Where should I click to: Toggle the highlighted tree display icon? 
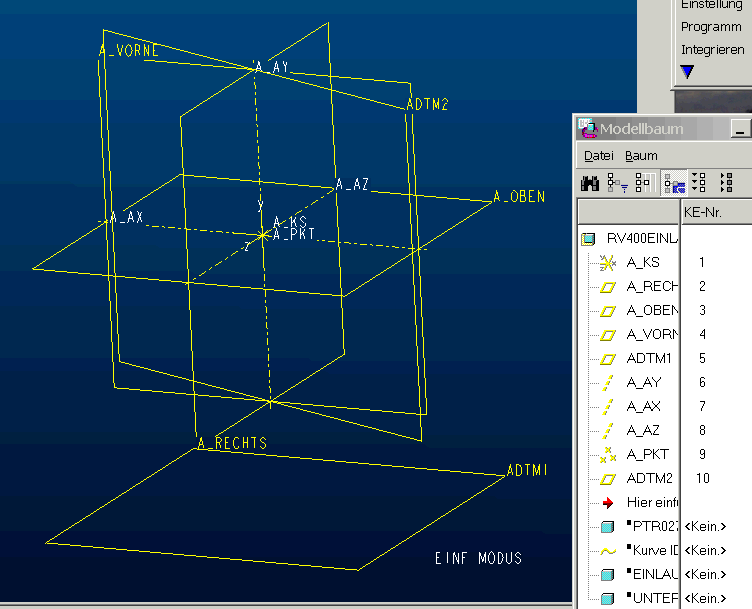tap(674, 183)
